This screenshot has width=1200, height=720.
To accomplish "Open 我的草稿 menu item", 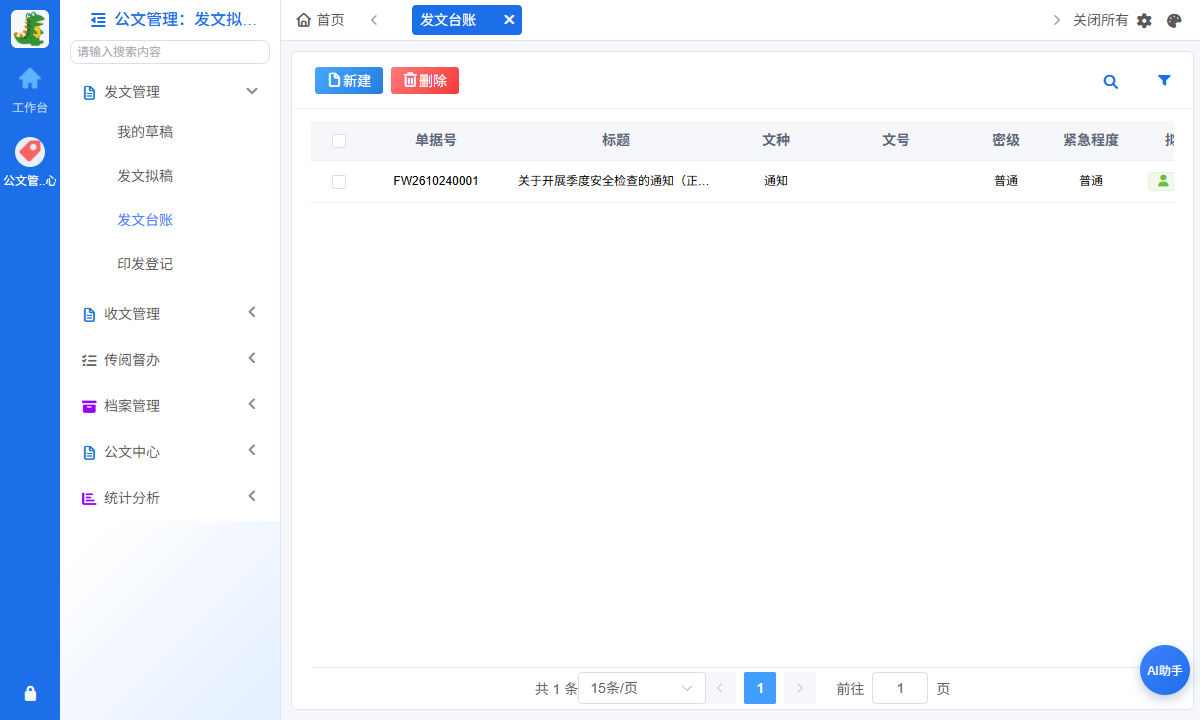I will coord(145,132).
